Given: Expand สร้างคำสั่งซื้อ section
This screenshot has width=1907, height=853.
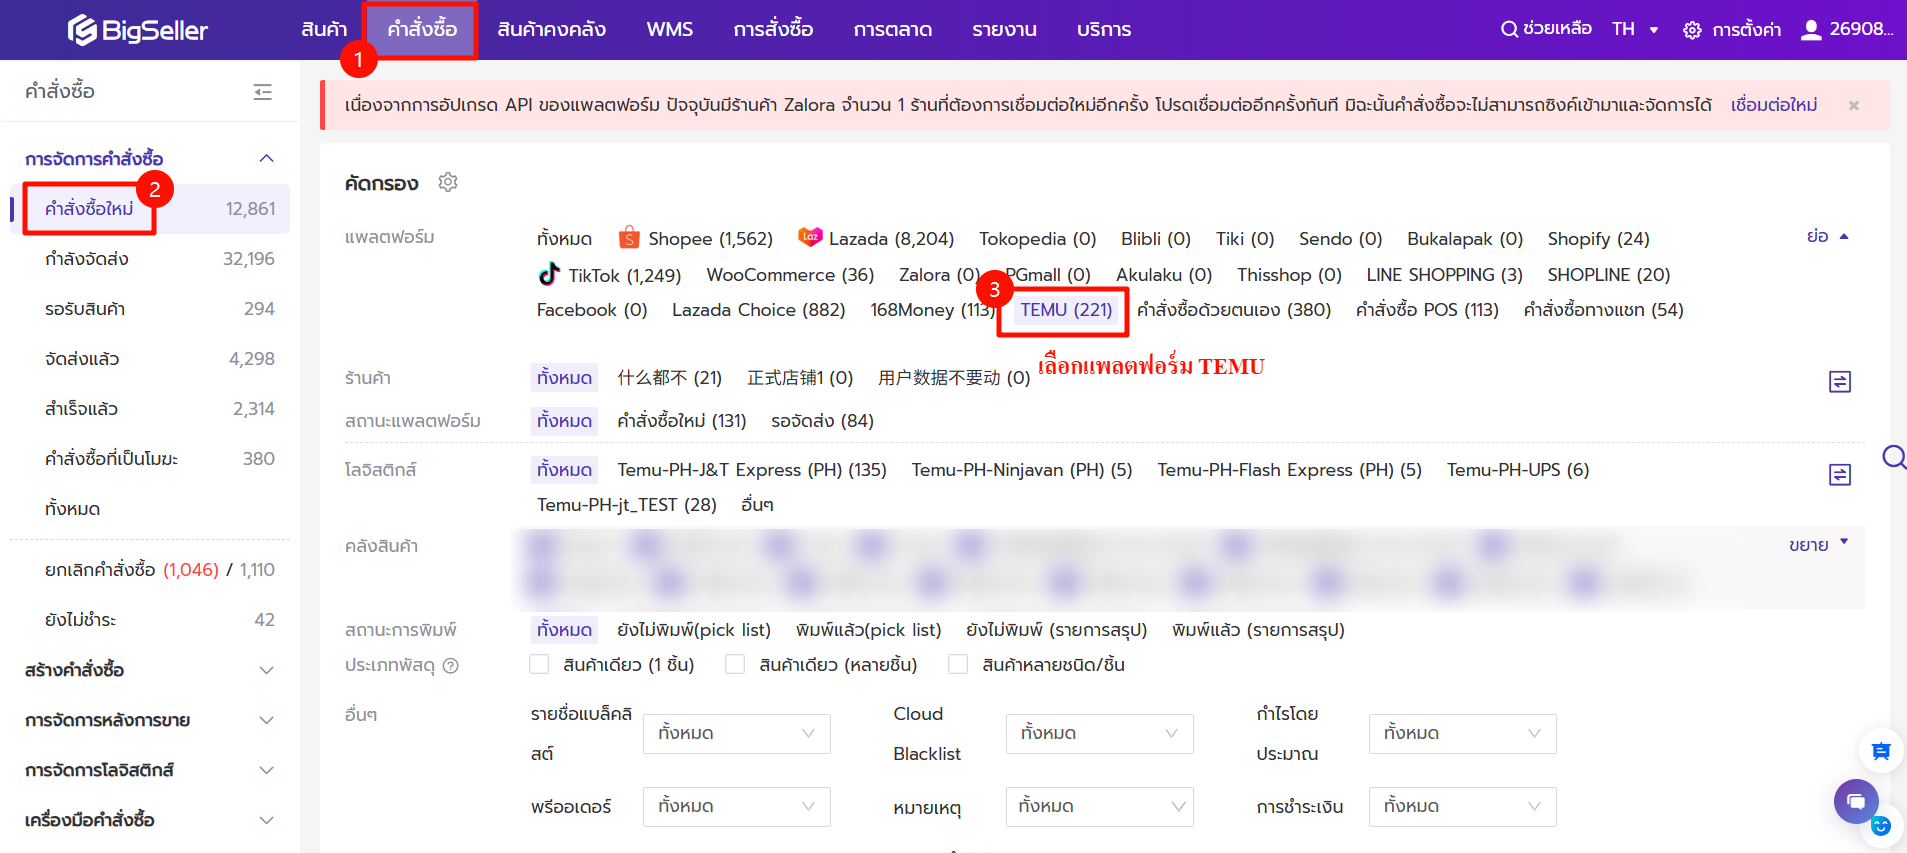Looking at the screenshot, I should point(266,670).
